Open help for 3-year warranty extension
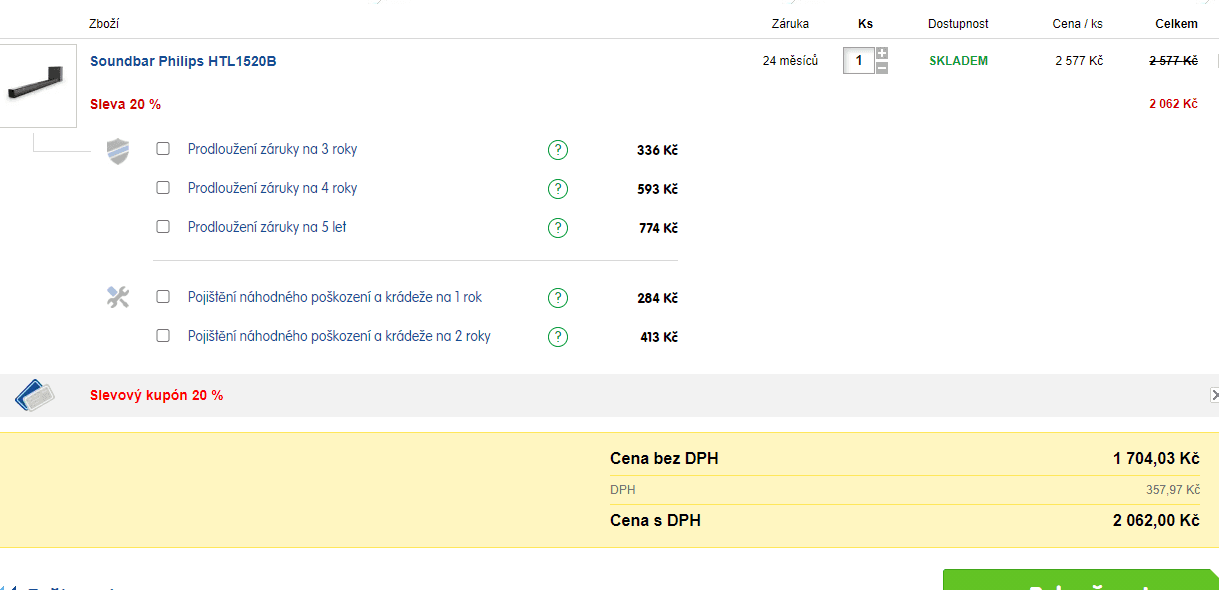 558,150
